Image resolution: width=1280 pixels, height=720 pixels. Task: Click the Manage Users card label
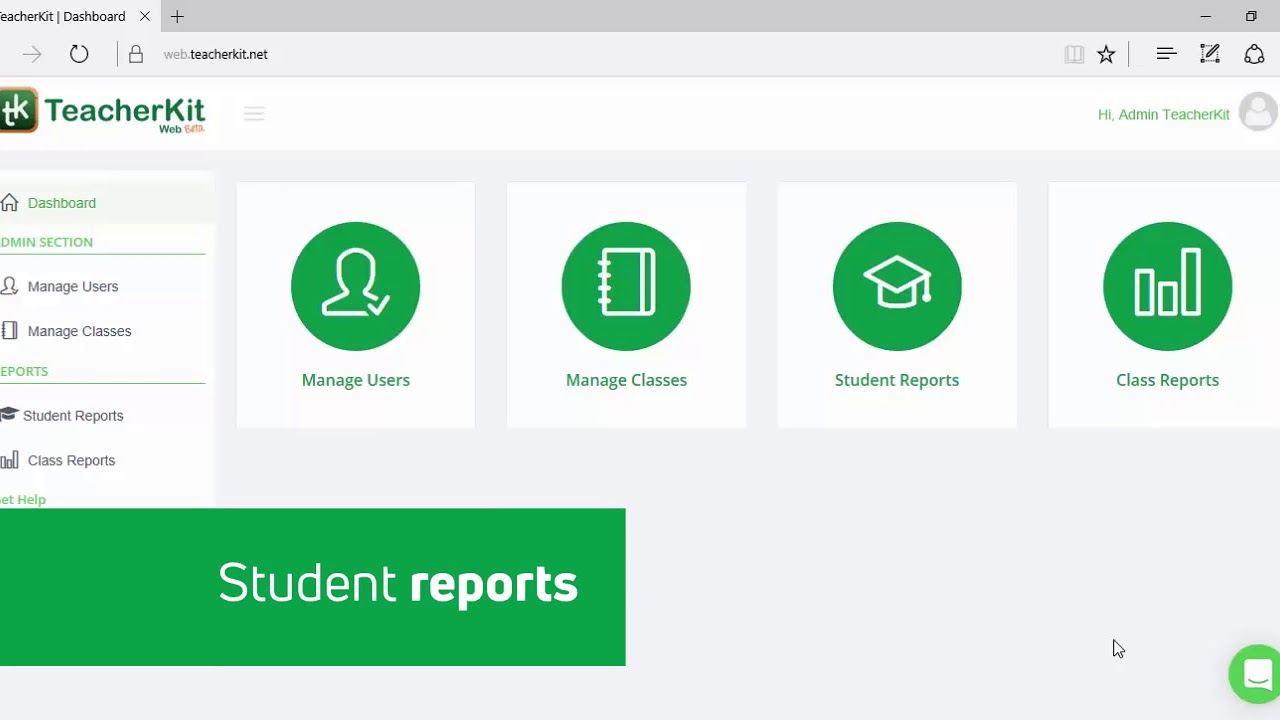(x=356, y=380)
